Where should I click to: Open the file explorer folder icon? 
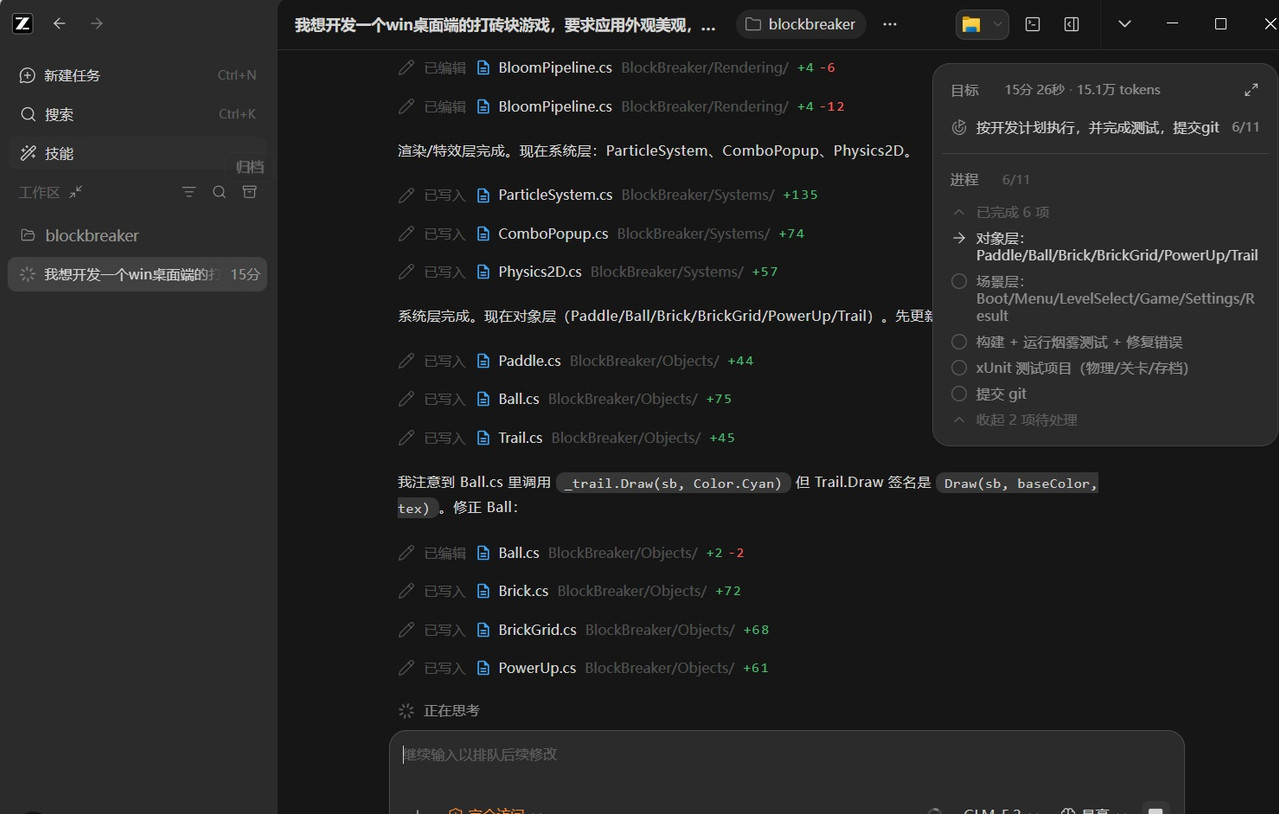tap(971, 24)
